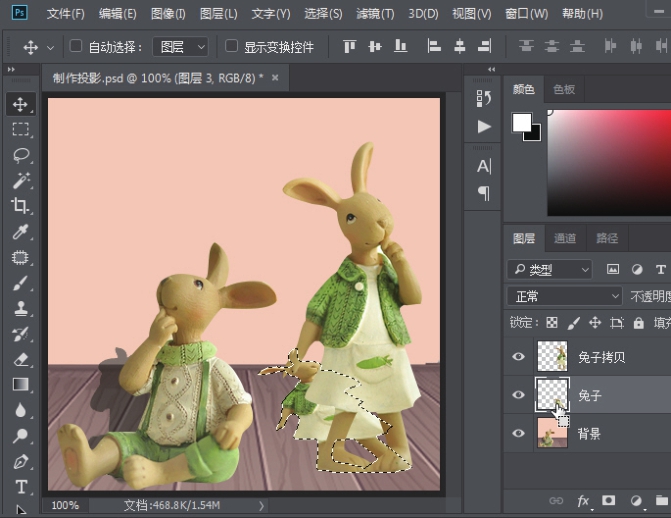
Task: Switch to 路径 tab
Action: coord(607,238)
